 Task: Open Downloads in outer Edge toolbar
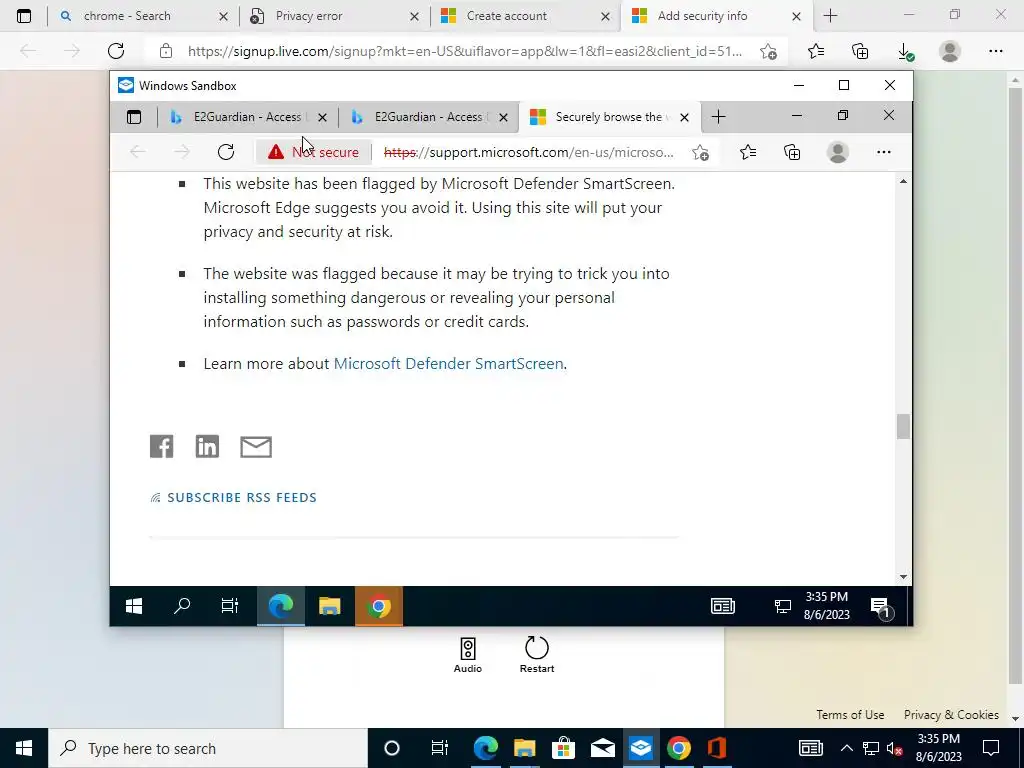tap(905, 52)
